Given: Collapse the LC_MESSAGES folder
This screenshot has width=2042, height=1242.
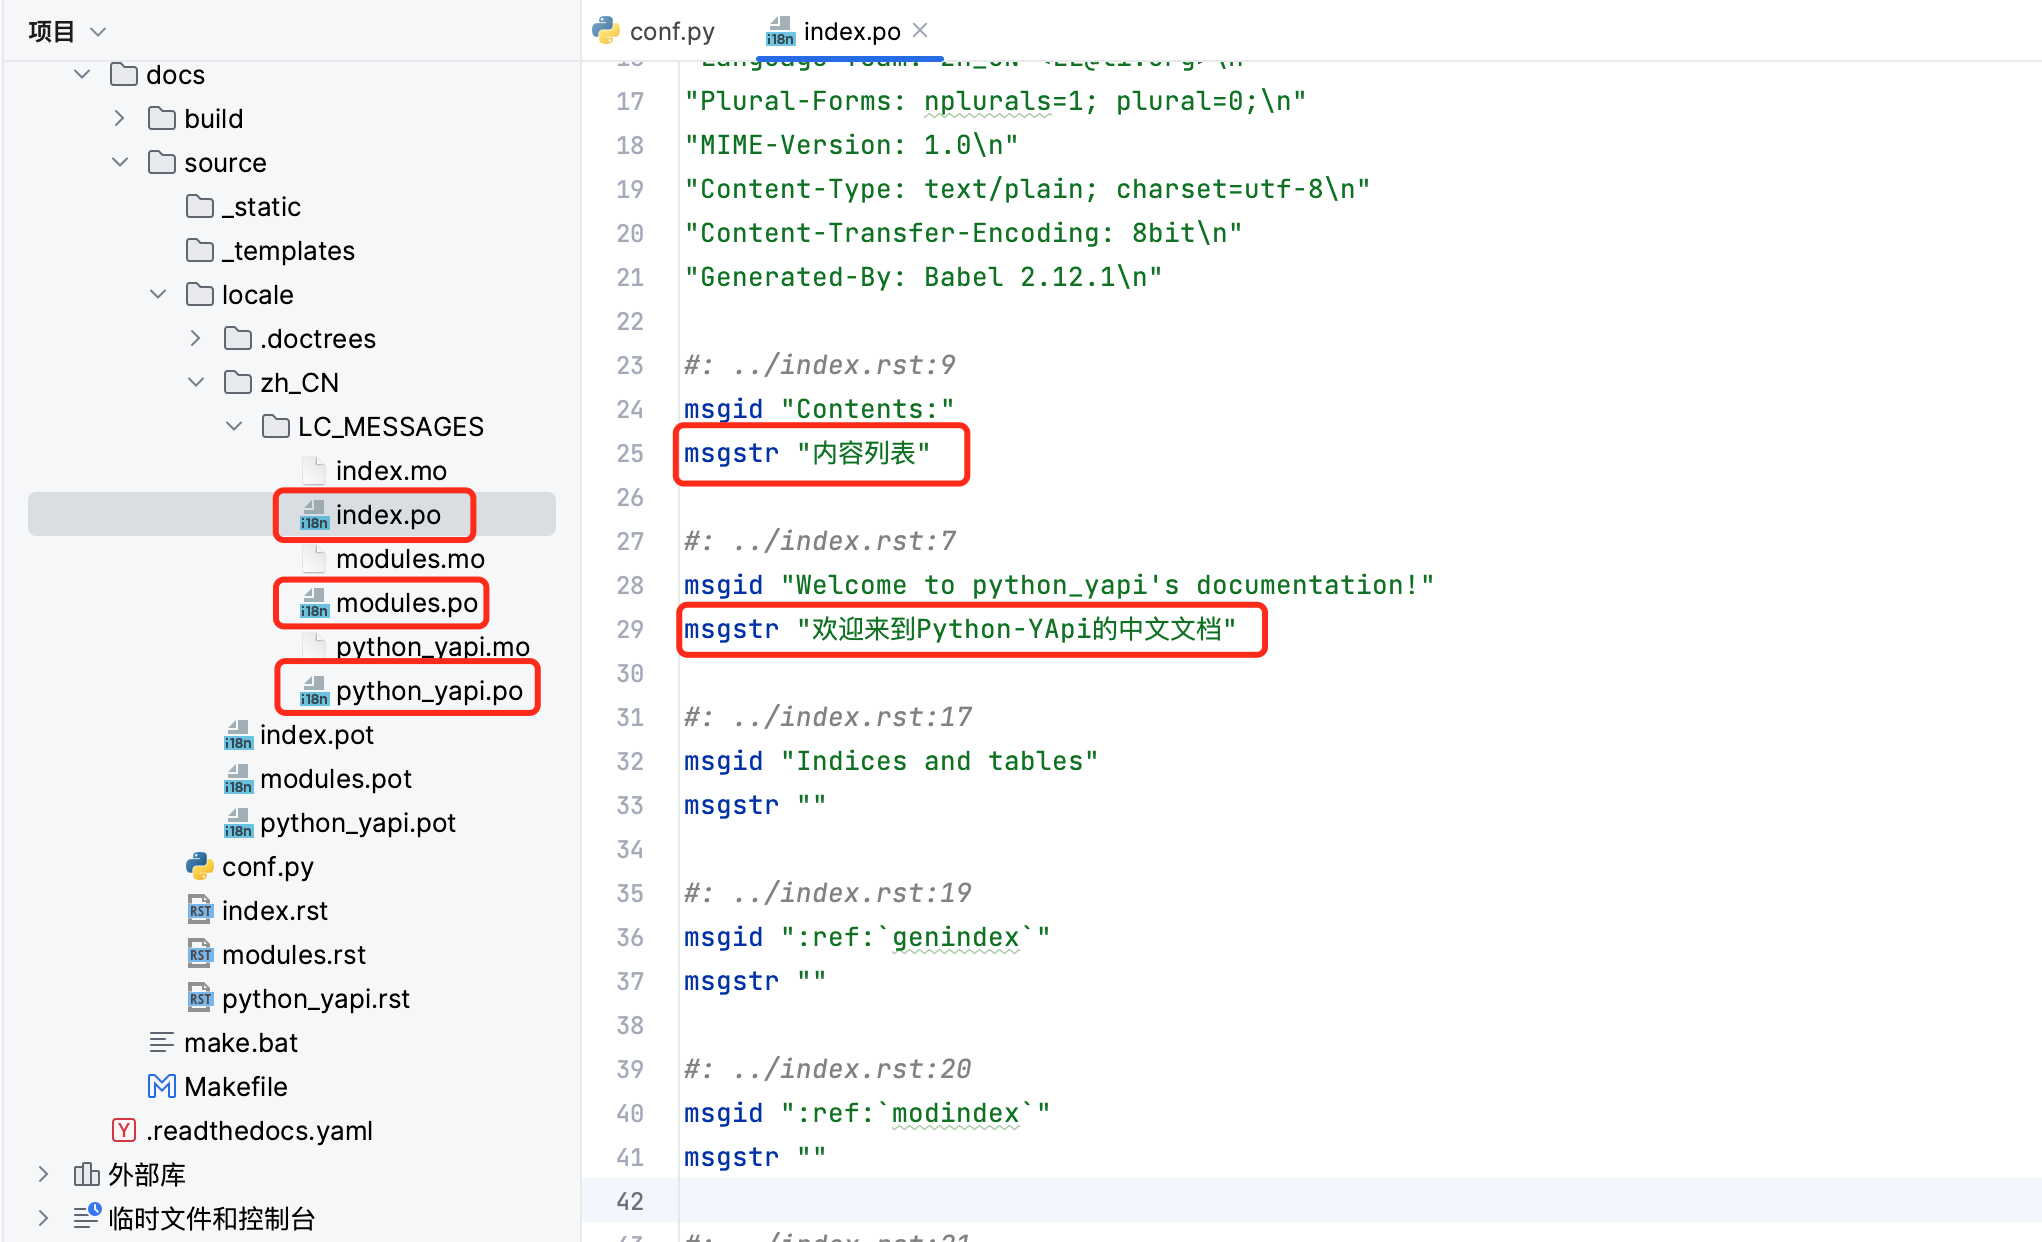Looking at the screenshot, I should pyautogui.click(x=234, y=426).
